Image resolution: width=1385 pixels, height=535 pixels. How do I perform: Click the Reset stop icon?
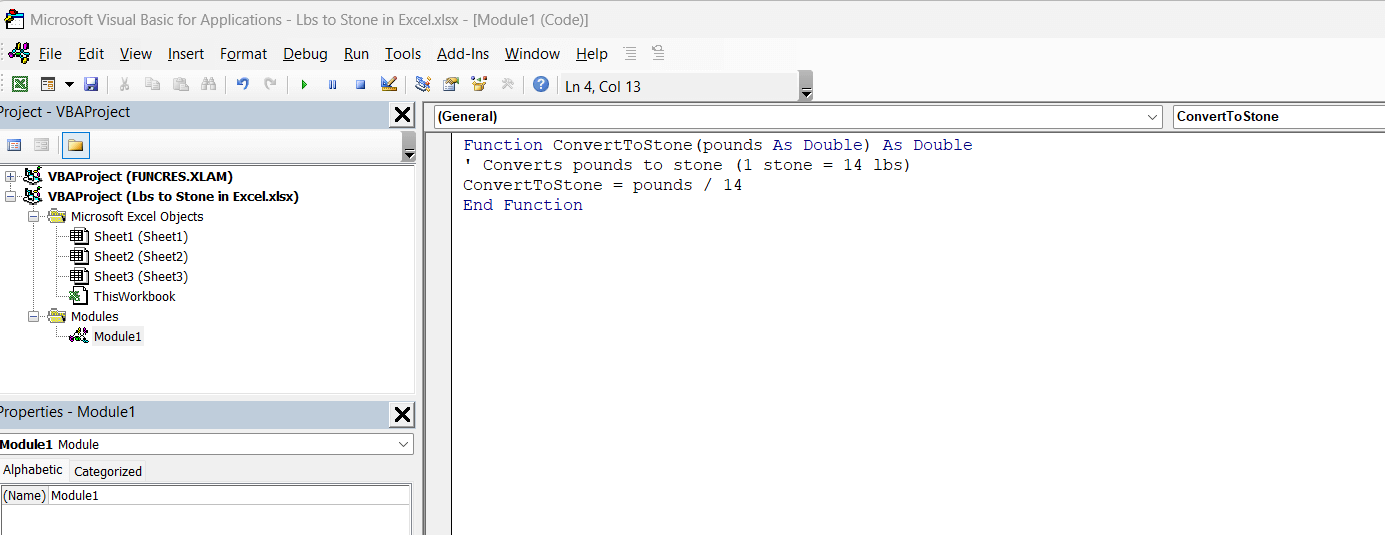pos(360,85)
